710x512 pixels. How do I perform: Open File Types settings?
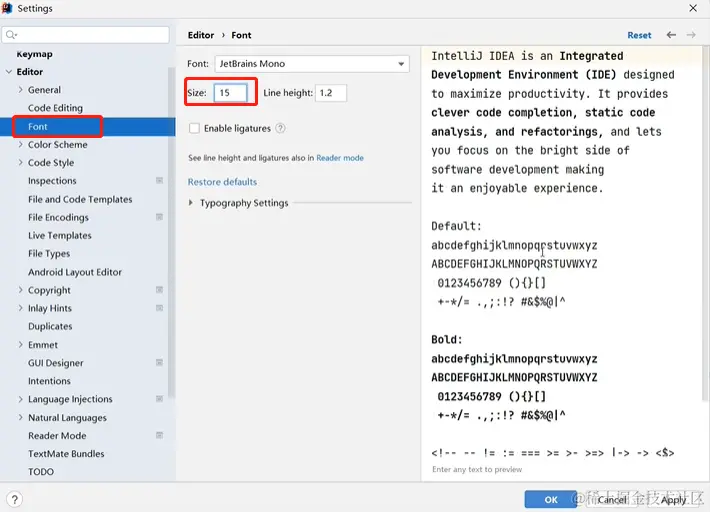(x=49, y=254)
